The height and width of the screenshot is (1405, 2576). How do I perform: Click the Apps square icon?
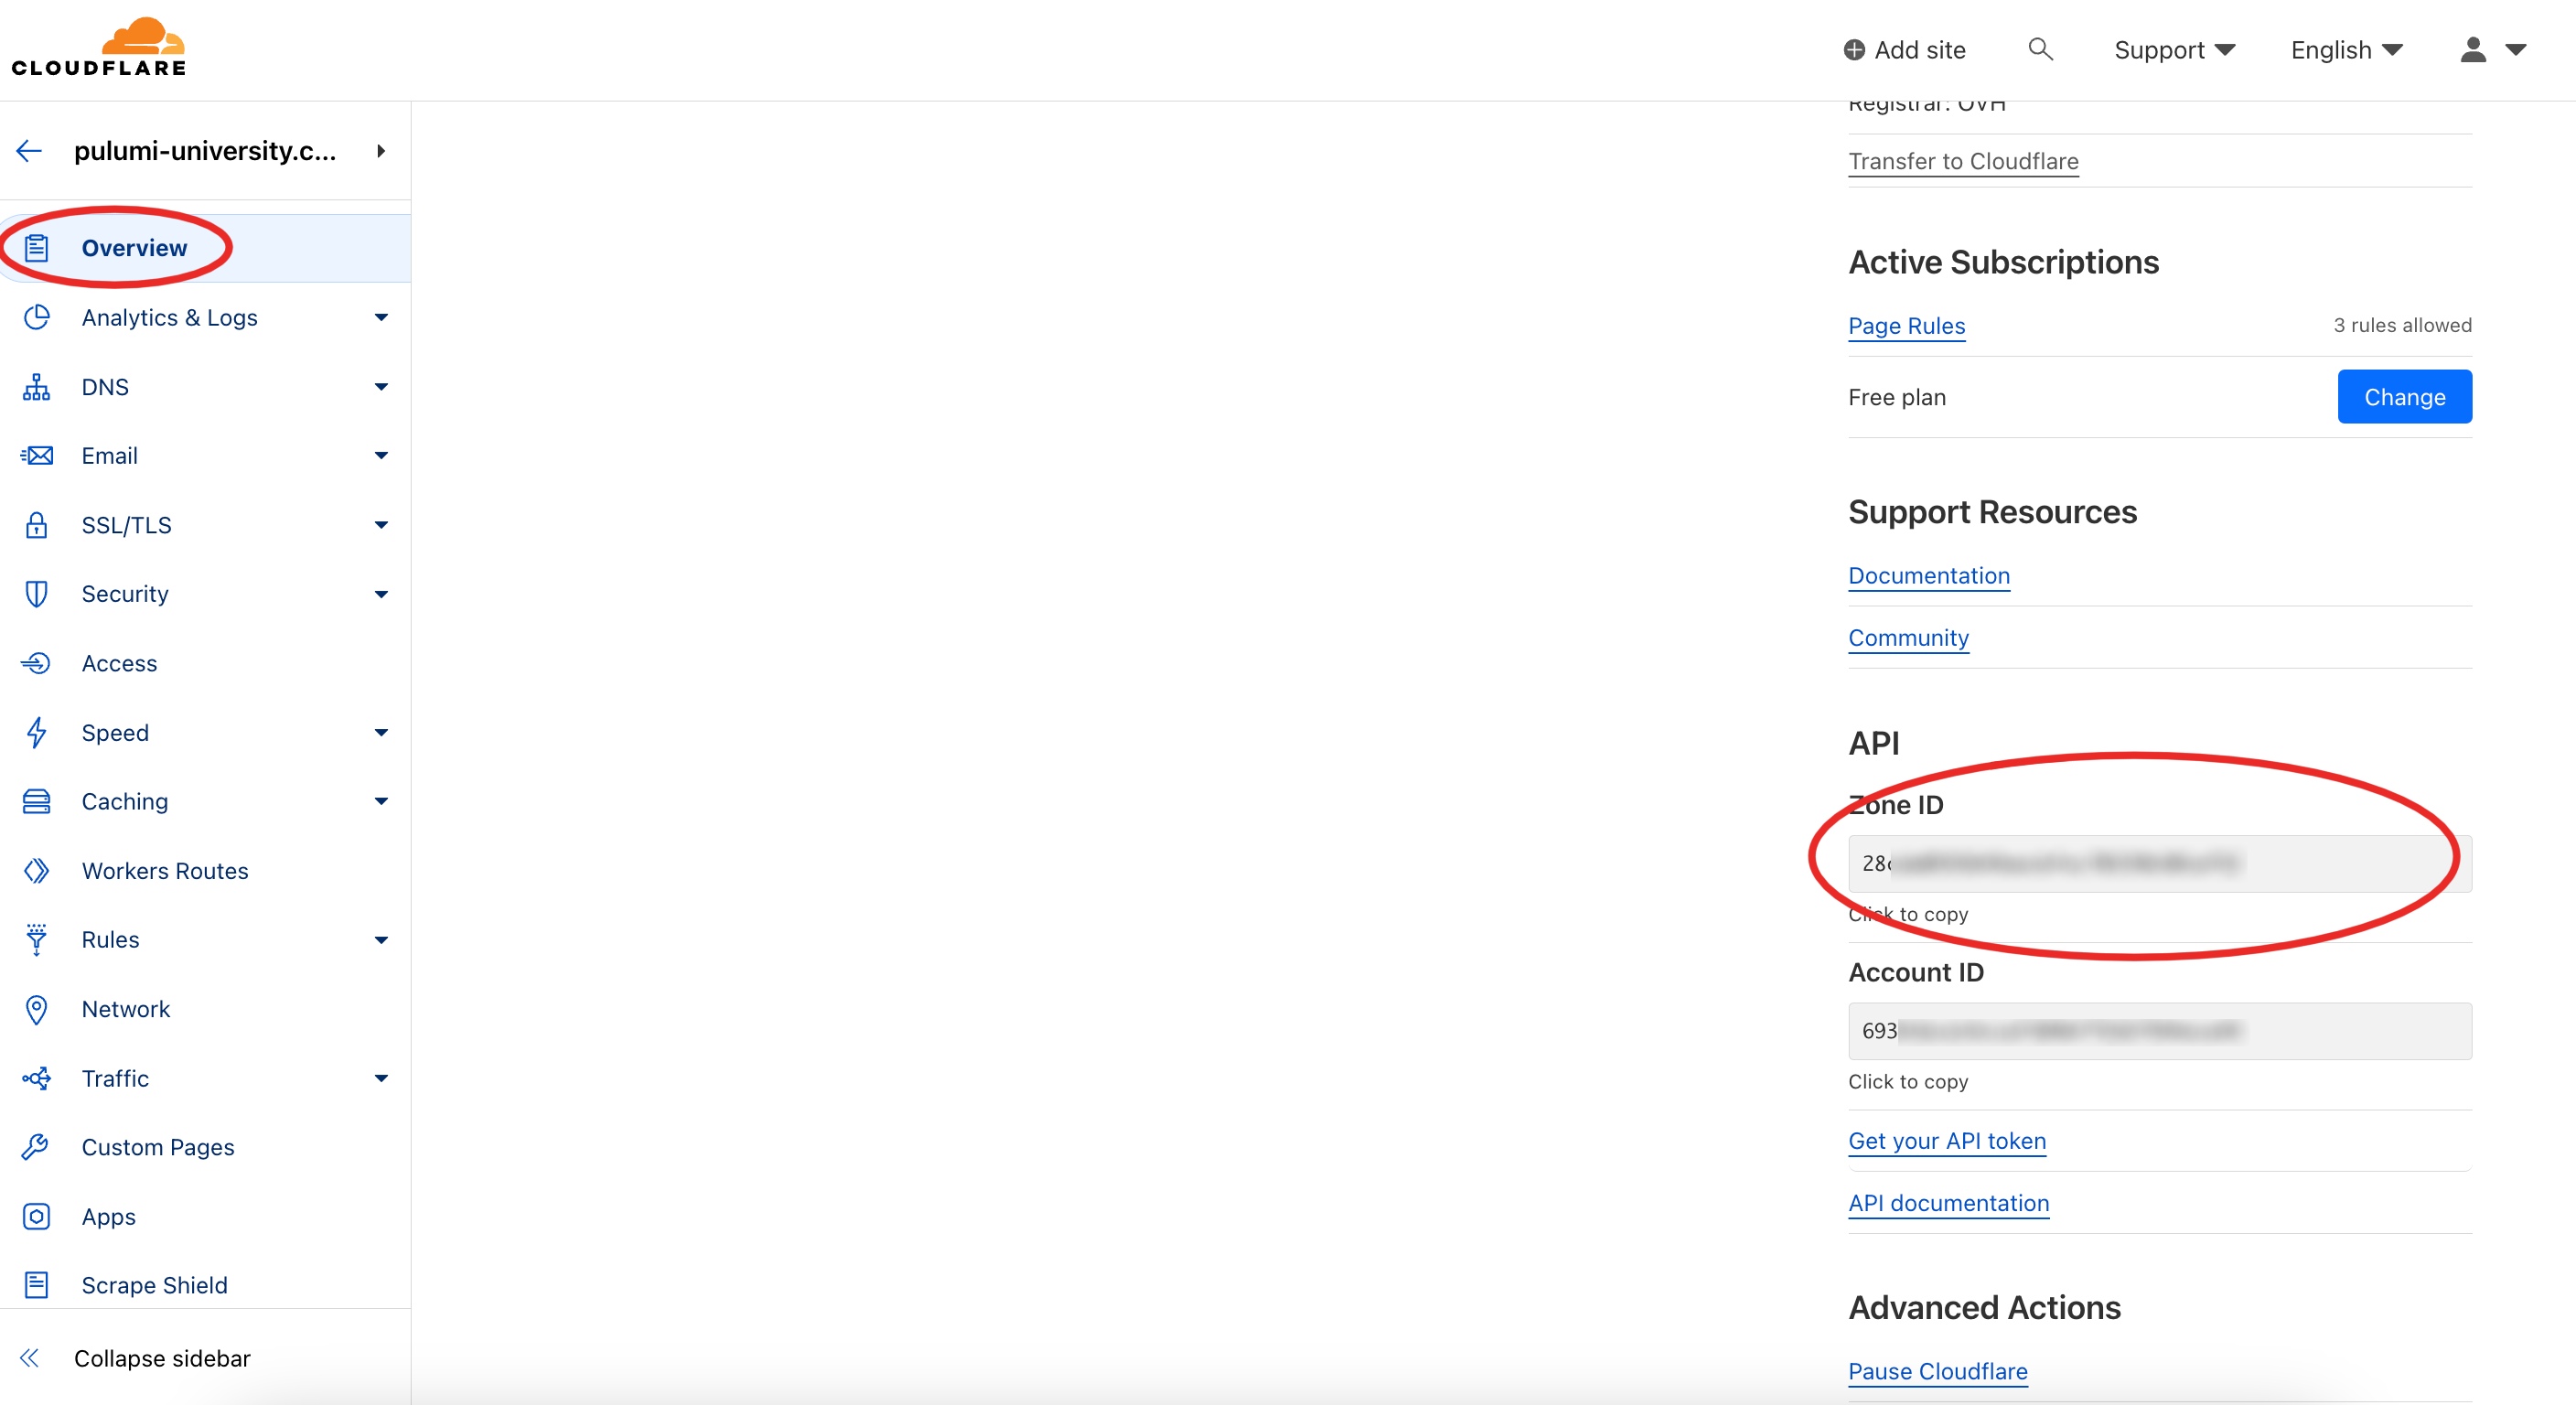pos(37,1216)
